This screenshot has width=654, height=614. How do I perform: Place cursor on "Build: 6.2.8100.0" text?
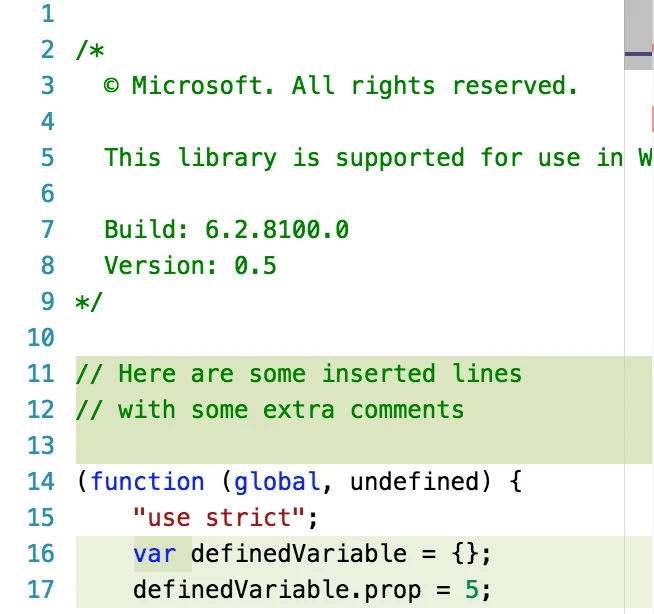coord(226,230)
